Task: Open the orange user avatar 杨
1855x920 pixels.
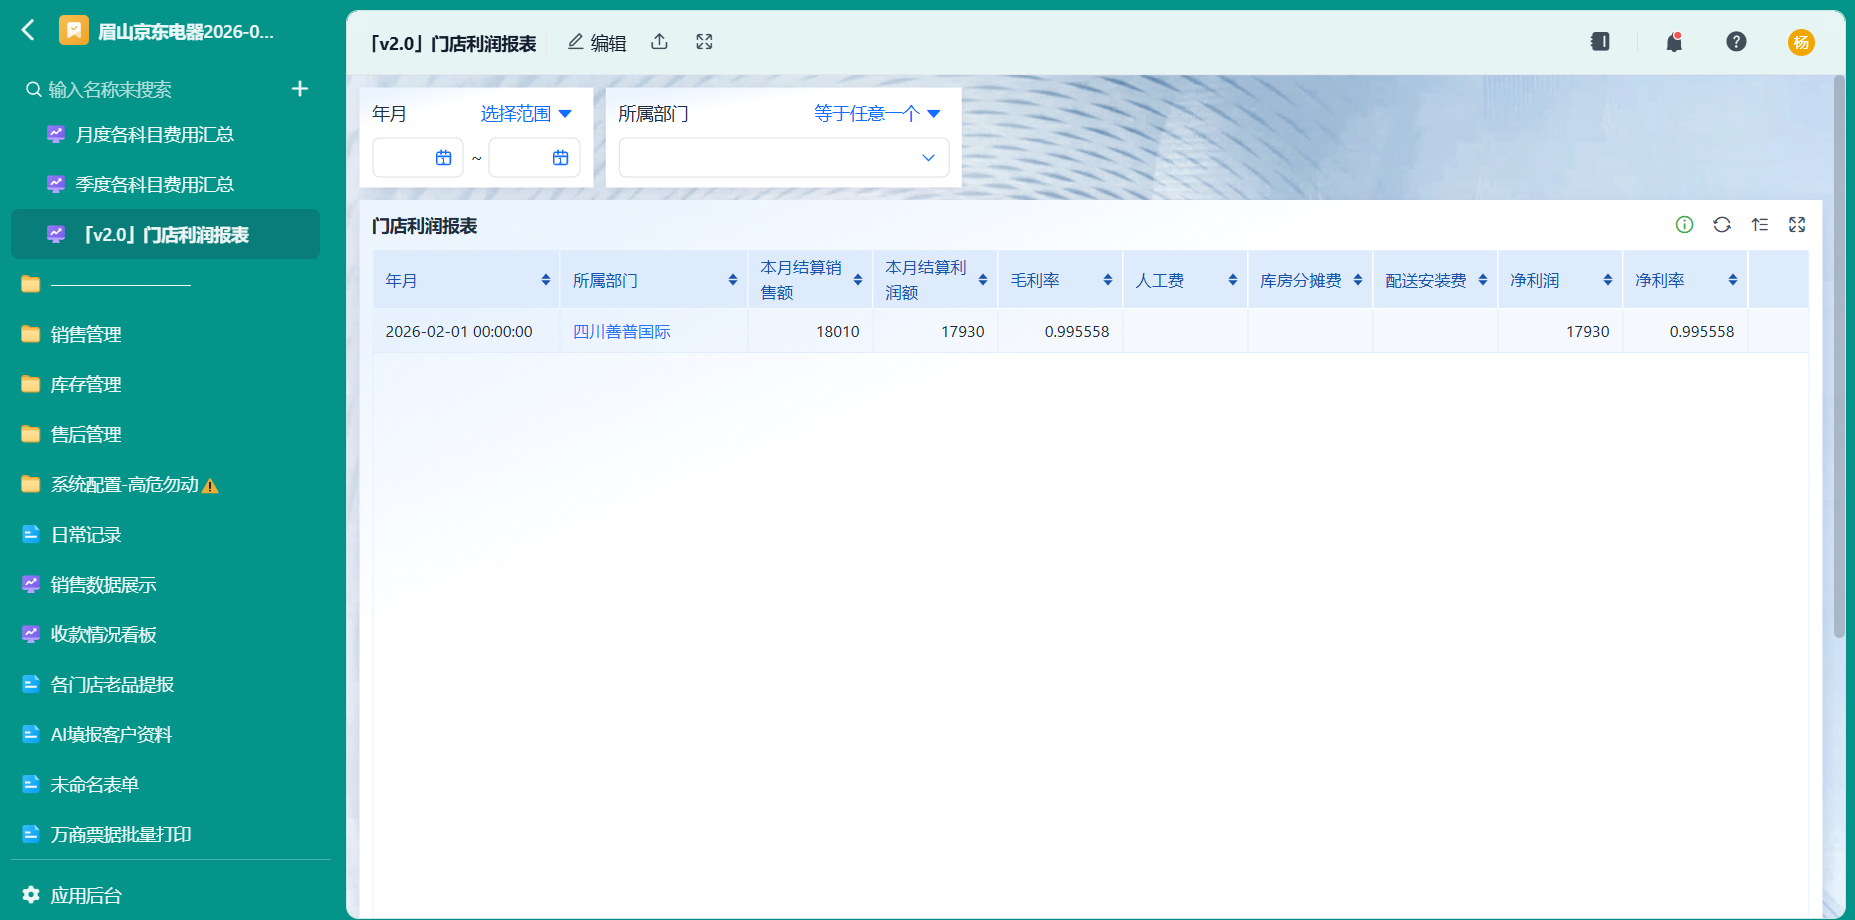Action: pos(1801,42)
